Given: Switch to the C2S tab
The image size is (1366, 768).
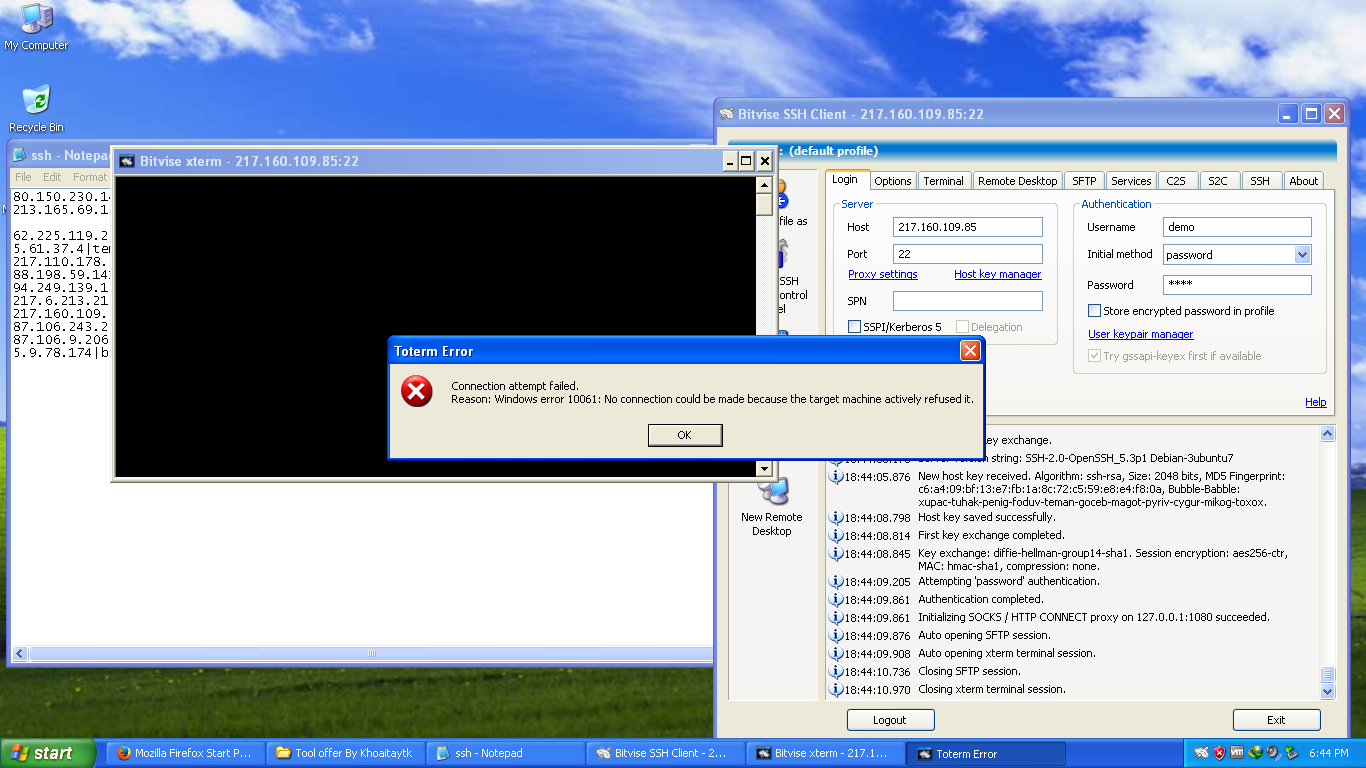Looking at the screenshot, I should (1176, 181).
